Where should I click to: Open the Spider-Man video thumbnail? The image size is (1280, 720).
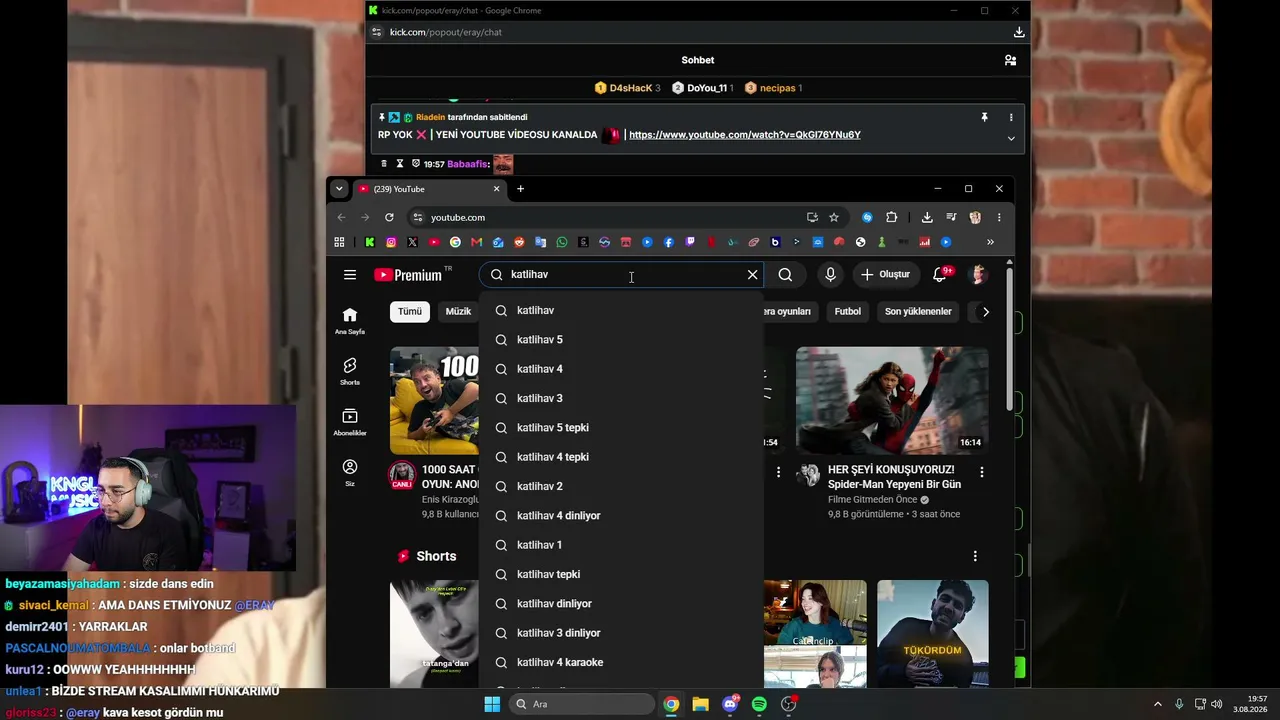pyautogui.click(x=892, y=400)
